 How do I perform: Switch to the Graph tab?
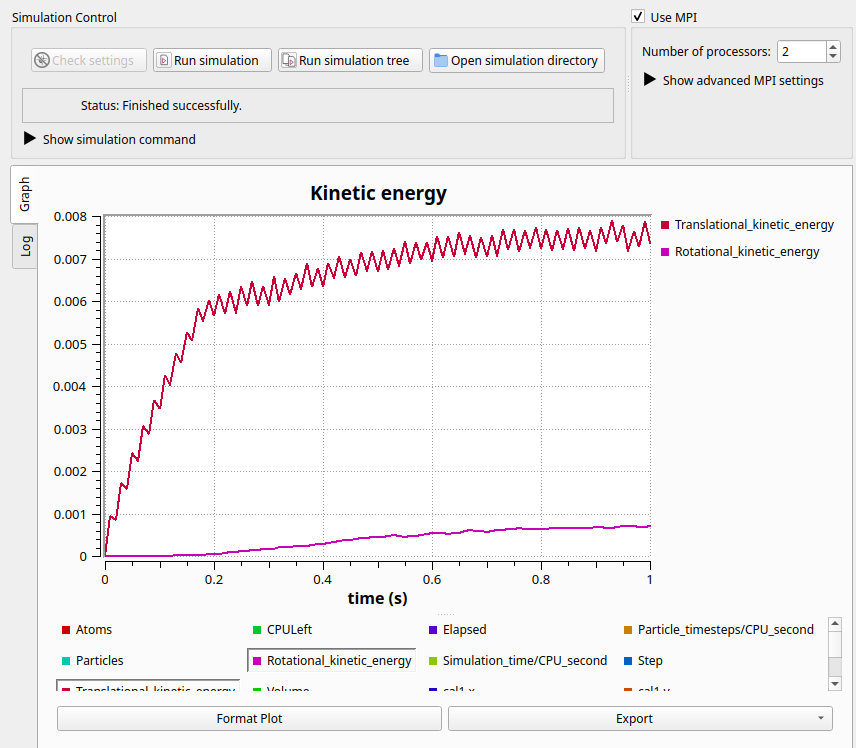[x=25, y=194]
